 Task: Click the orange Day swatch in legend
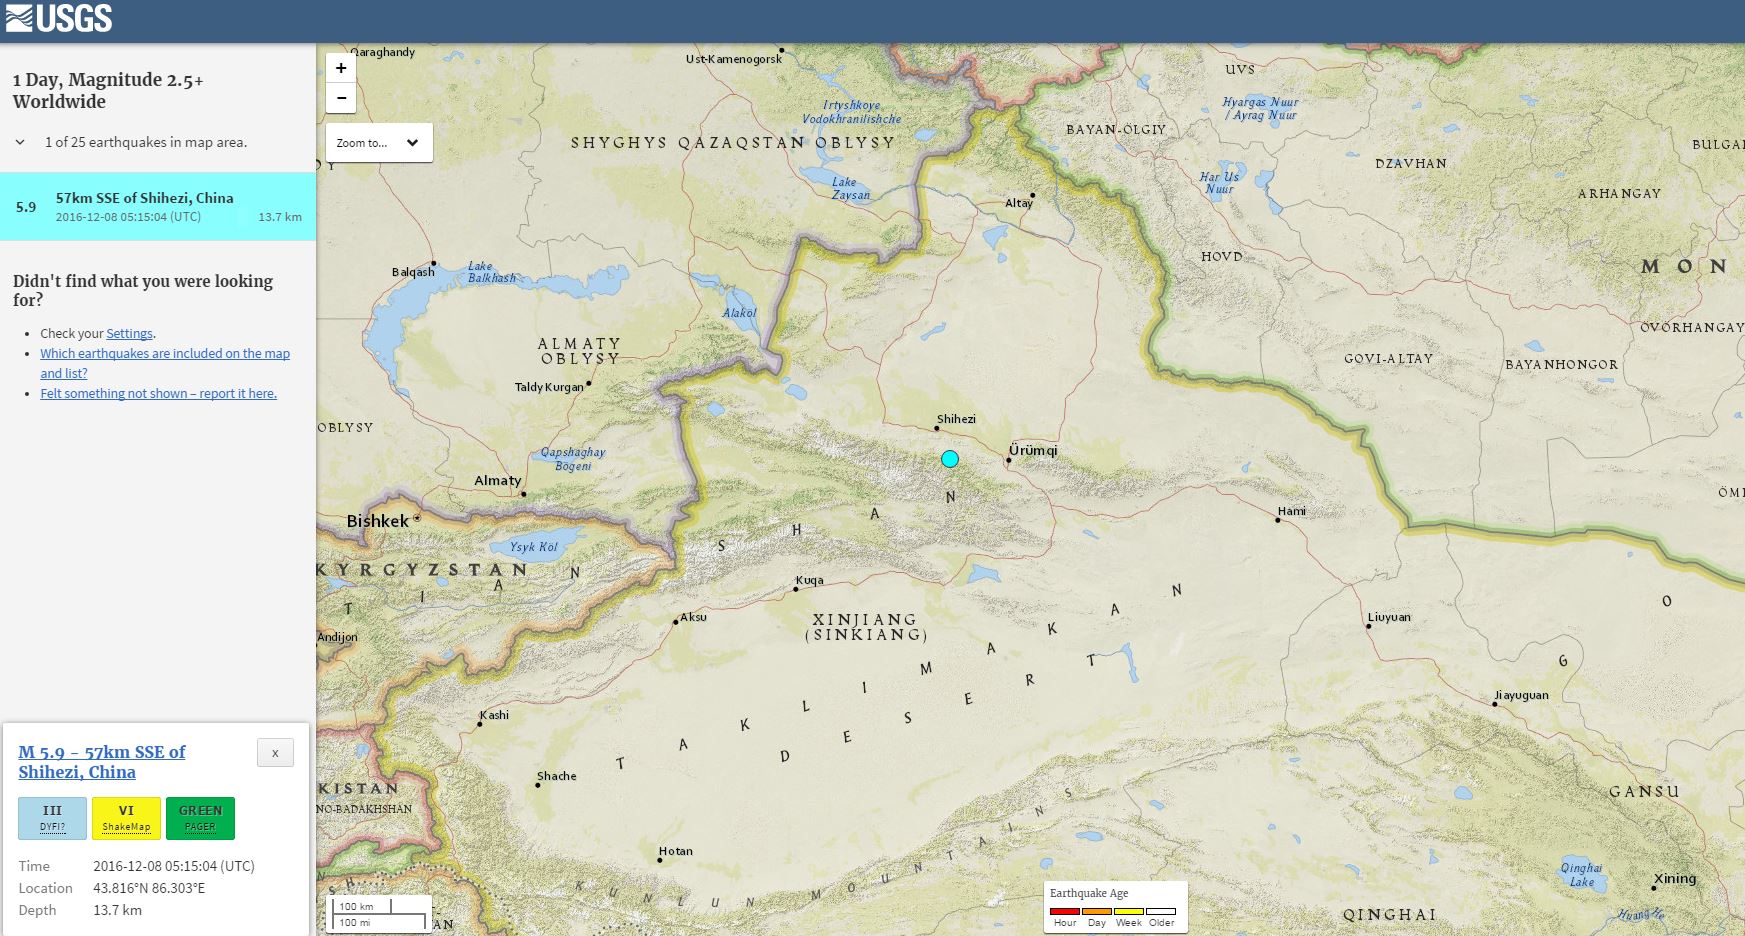pos(1097,911)
